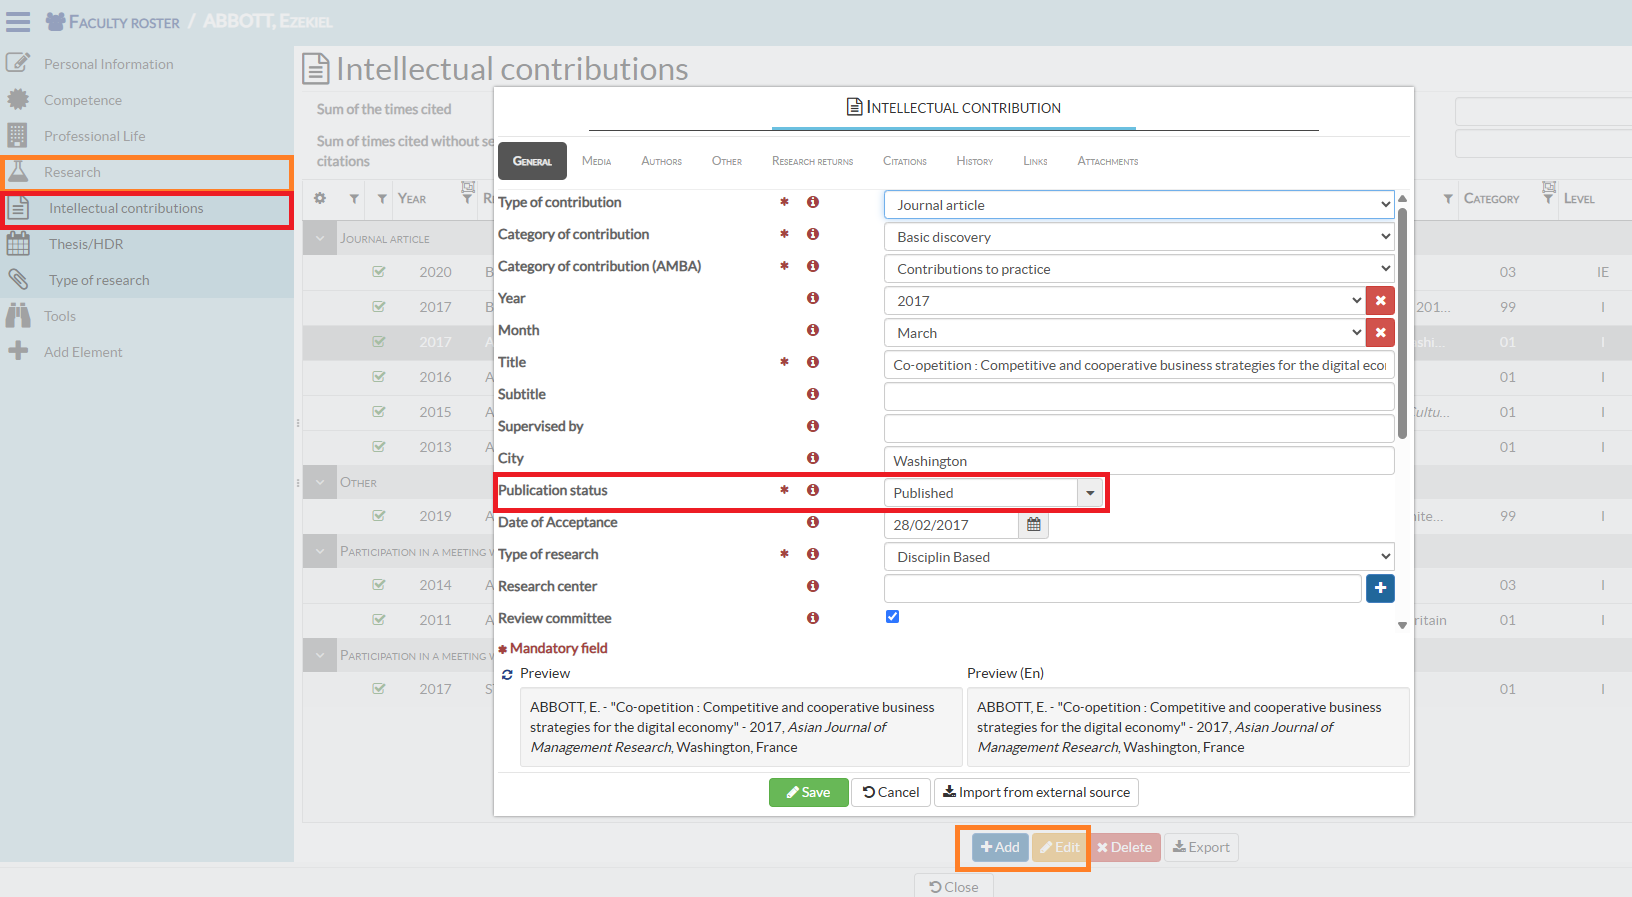Screen dimensions: 1632x897
Task: Click the hamburger menu icon
Action: tap(18, 21)
